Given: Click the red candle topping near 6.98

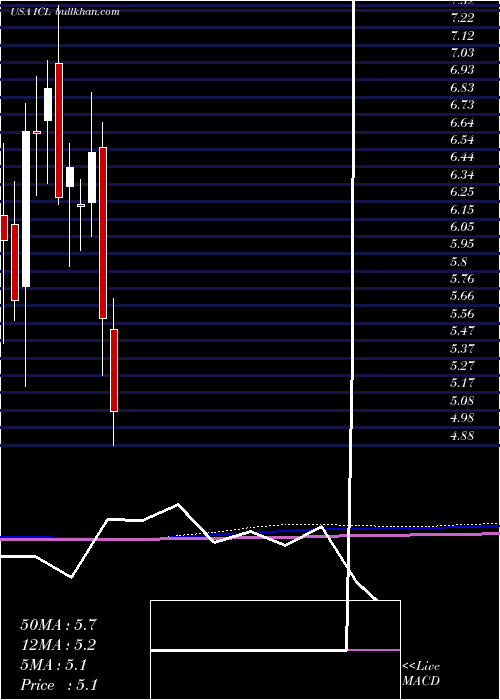Looking at the screenshot, I should tap(59, 130).
